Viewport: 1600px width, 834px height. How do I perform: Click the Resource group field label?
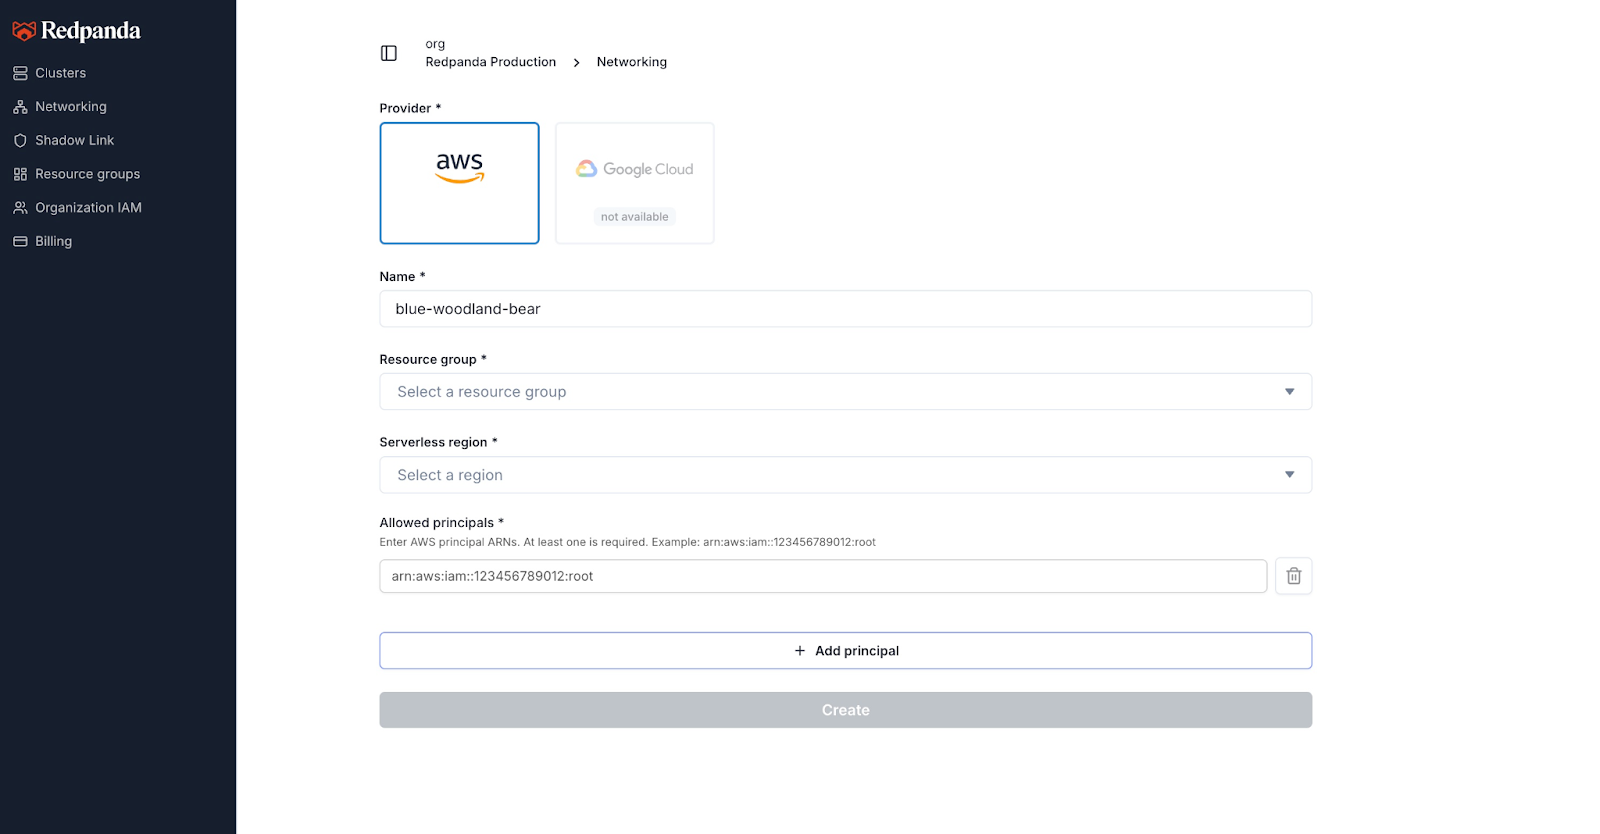[x=433, y=359]
